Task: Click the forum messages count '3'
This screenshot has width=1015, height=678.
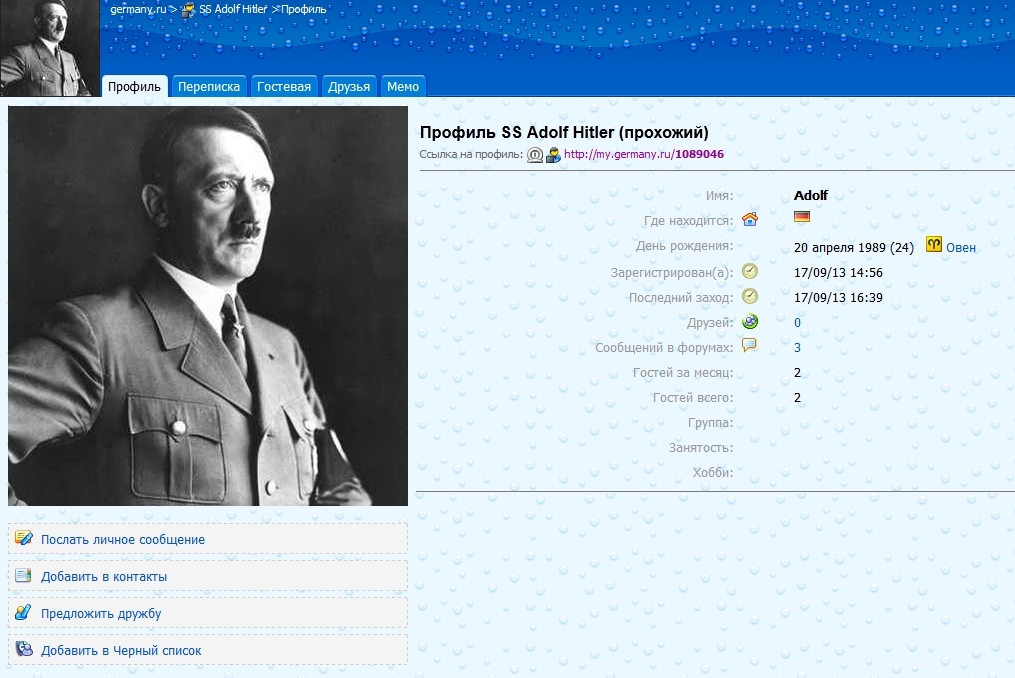Action: pos(797,348)
